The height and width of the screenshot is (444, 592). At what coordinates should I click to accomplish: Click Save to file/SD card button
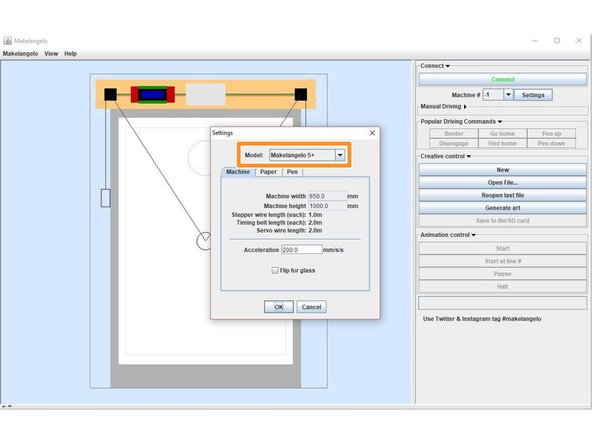[x=503, y=220]
